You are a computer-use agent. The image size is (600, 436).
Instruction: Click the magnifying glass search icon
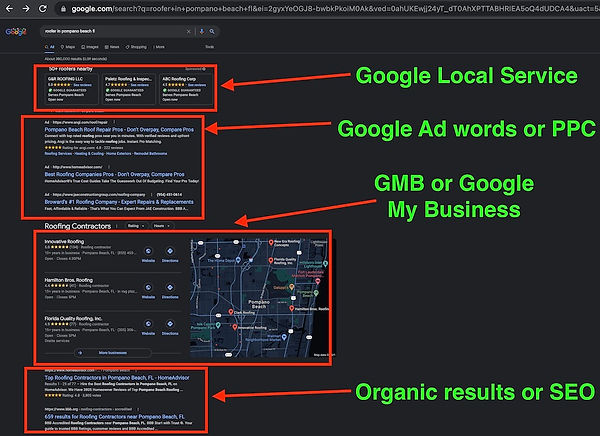[212, 32]
